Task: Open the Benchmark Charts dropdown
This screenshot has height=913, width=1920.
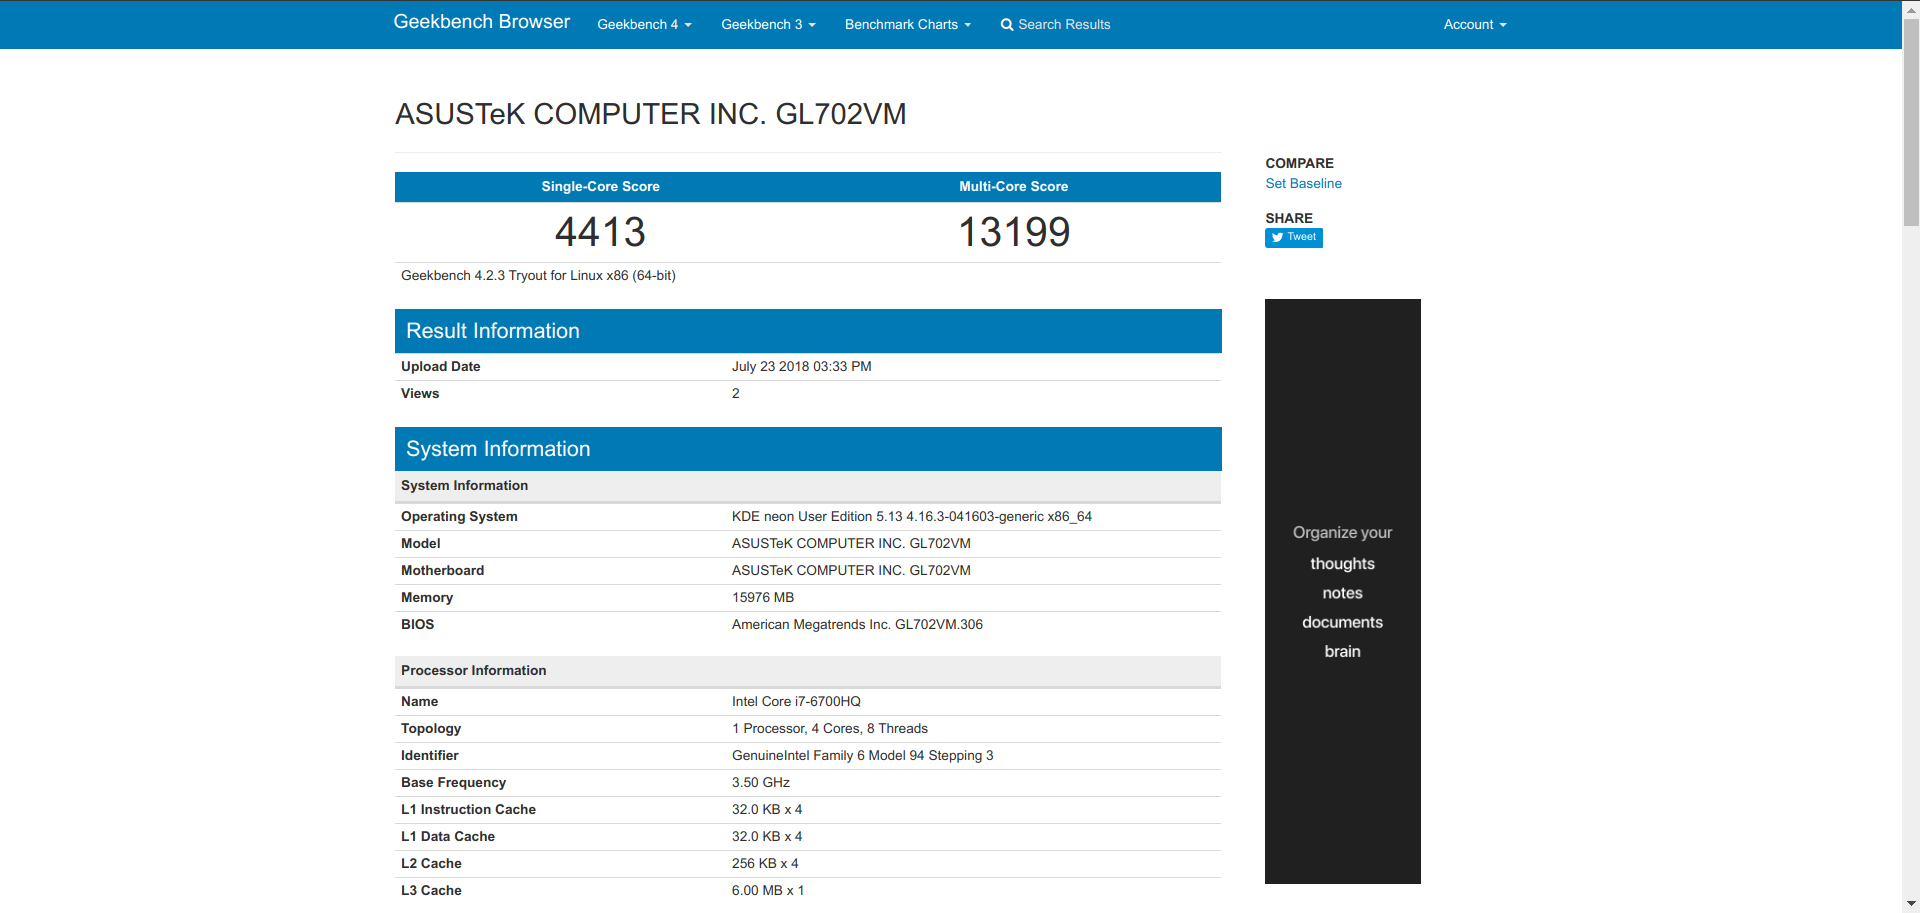Action: tap(907, 24)
